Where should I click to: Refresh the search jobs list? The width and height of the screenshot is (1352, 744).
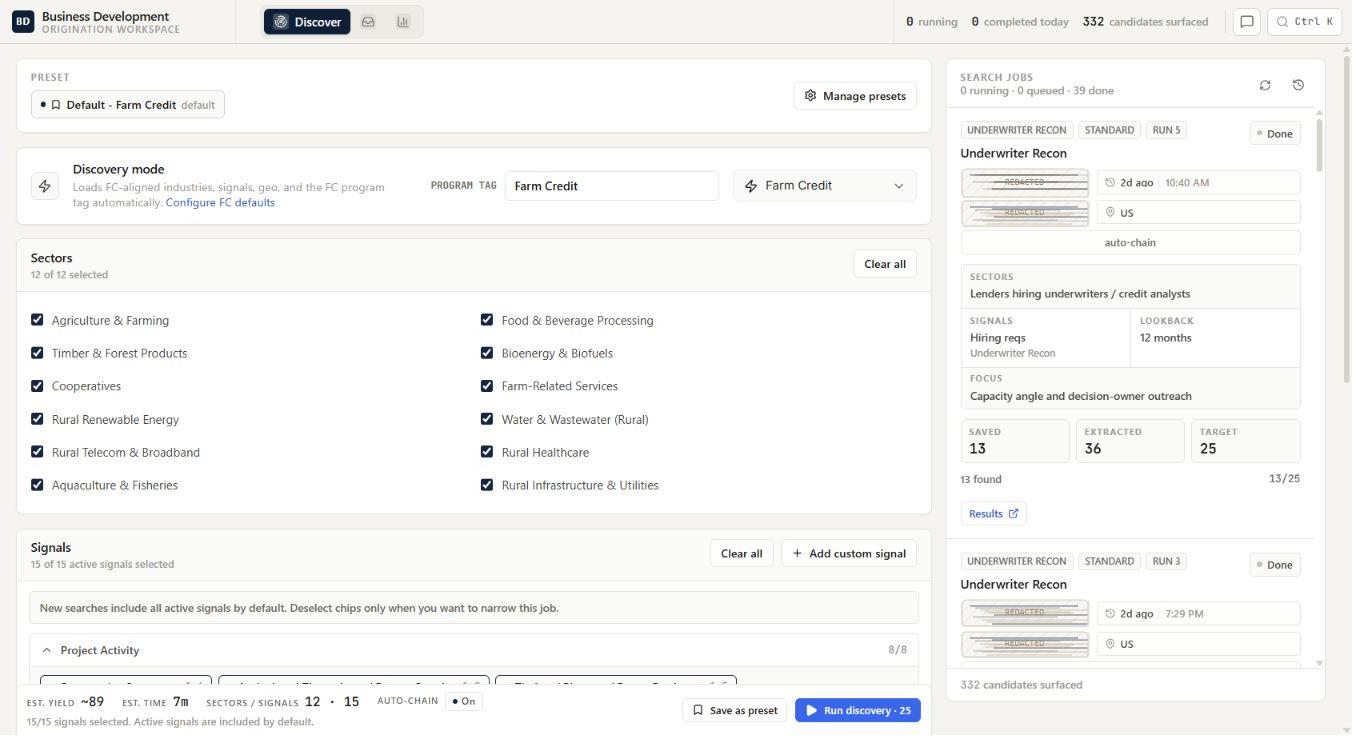[x=1265, y=85]
